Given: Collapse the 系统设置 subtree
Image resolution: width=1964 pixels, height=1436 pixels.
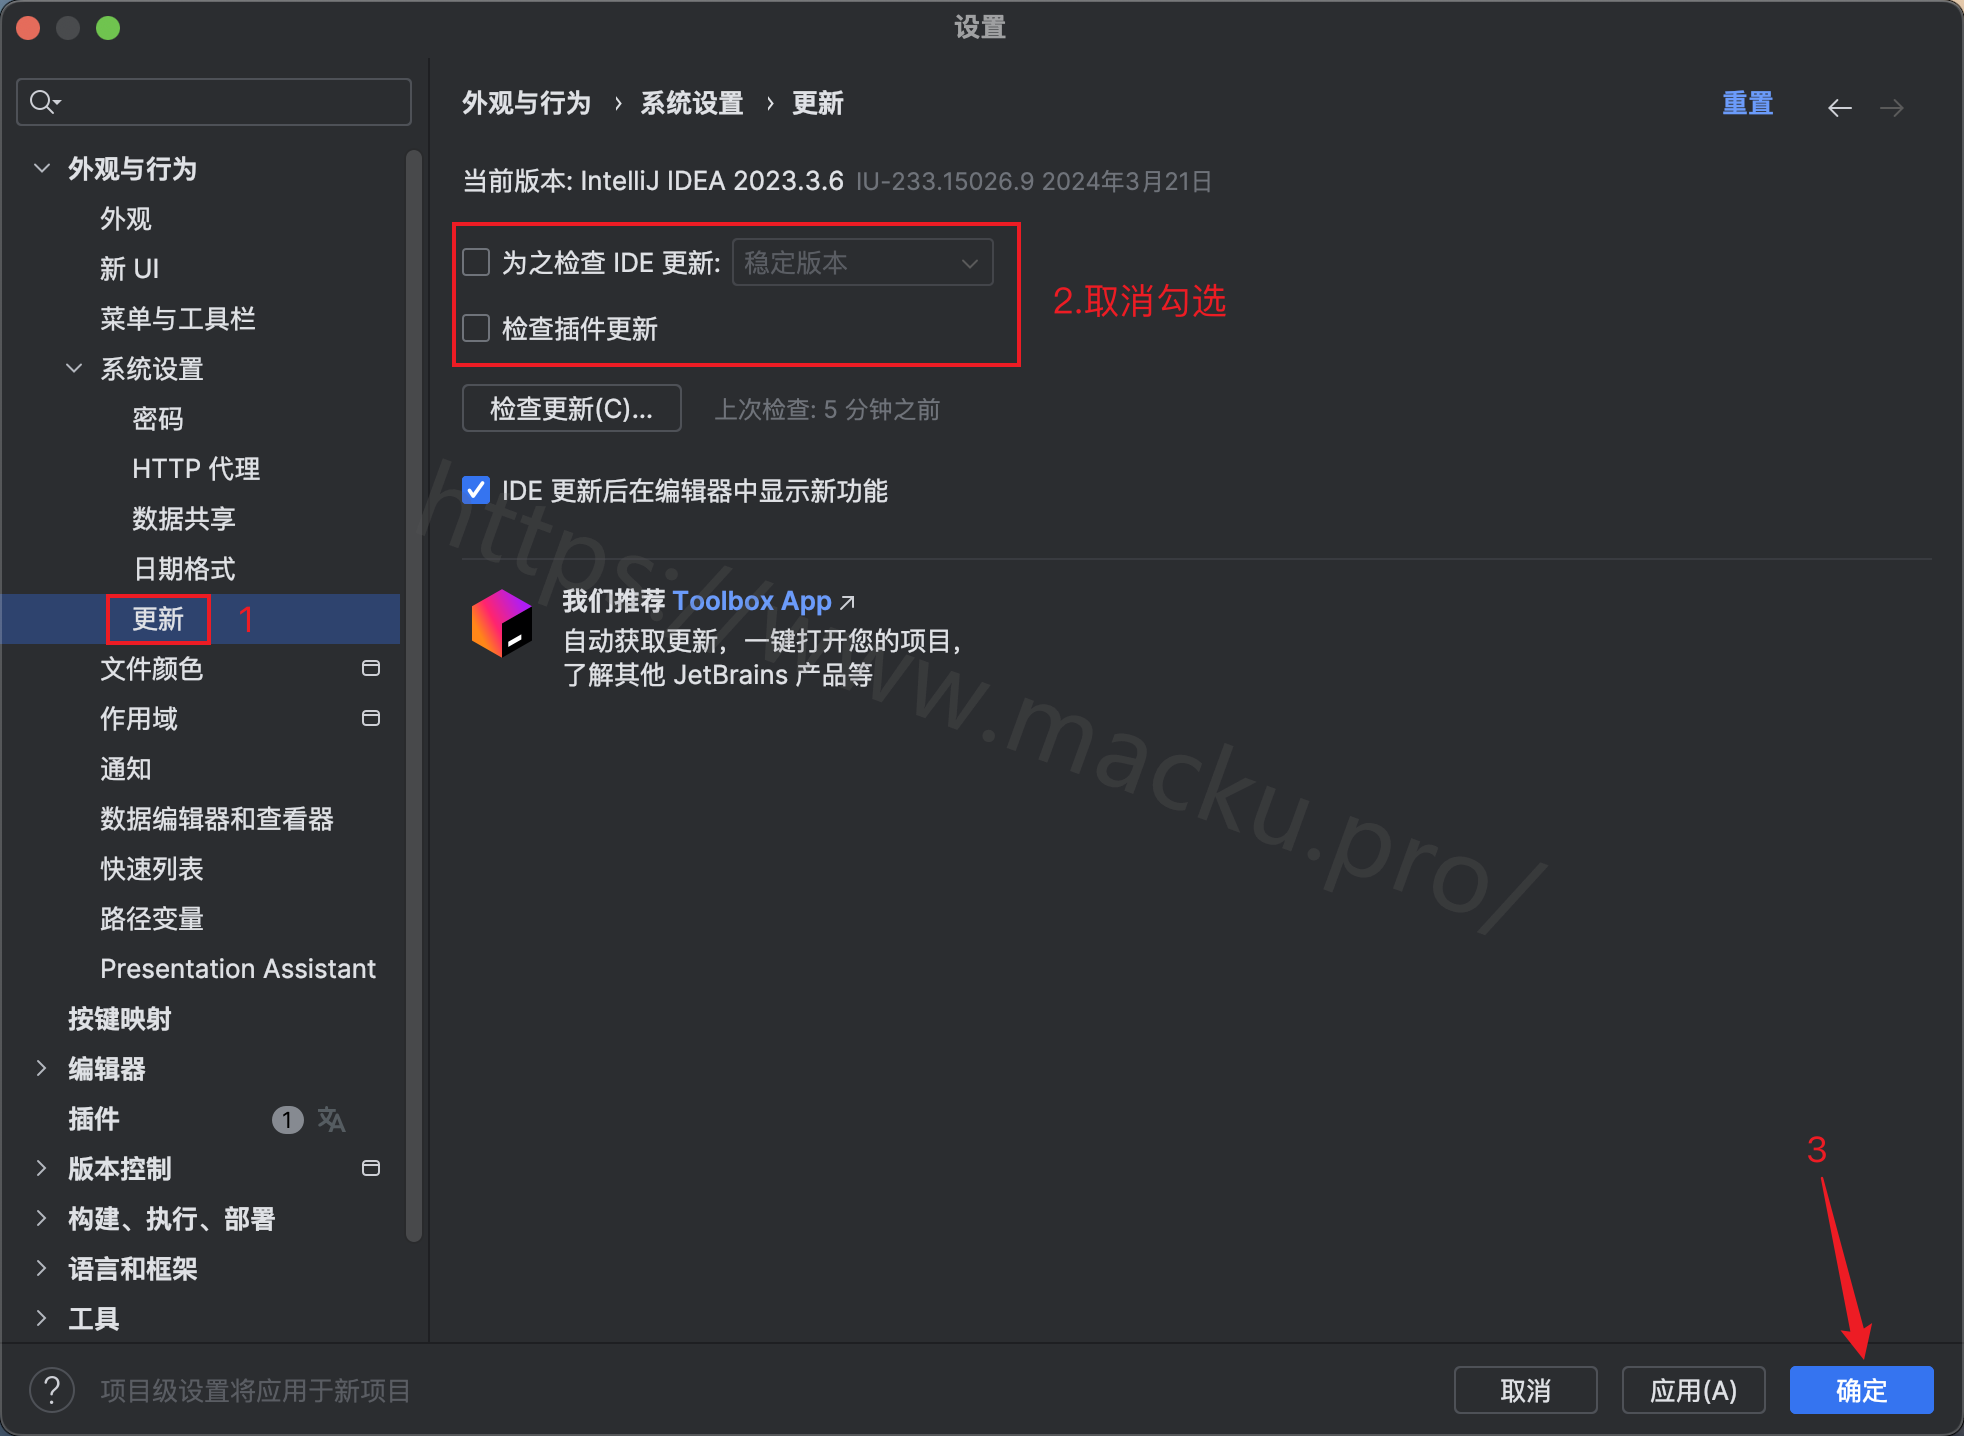Looking at the screenshot, I should pyautogui.click(x=74, y=368).
